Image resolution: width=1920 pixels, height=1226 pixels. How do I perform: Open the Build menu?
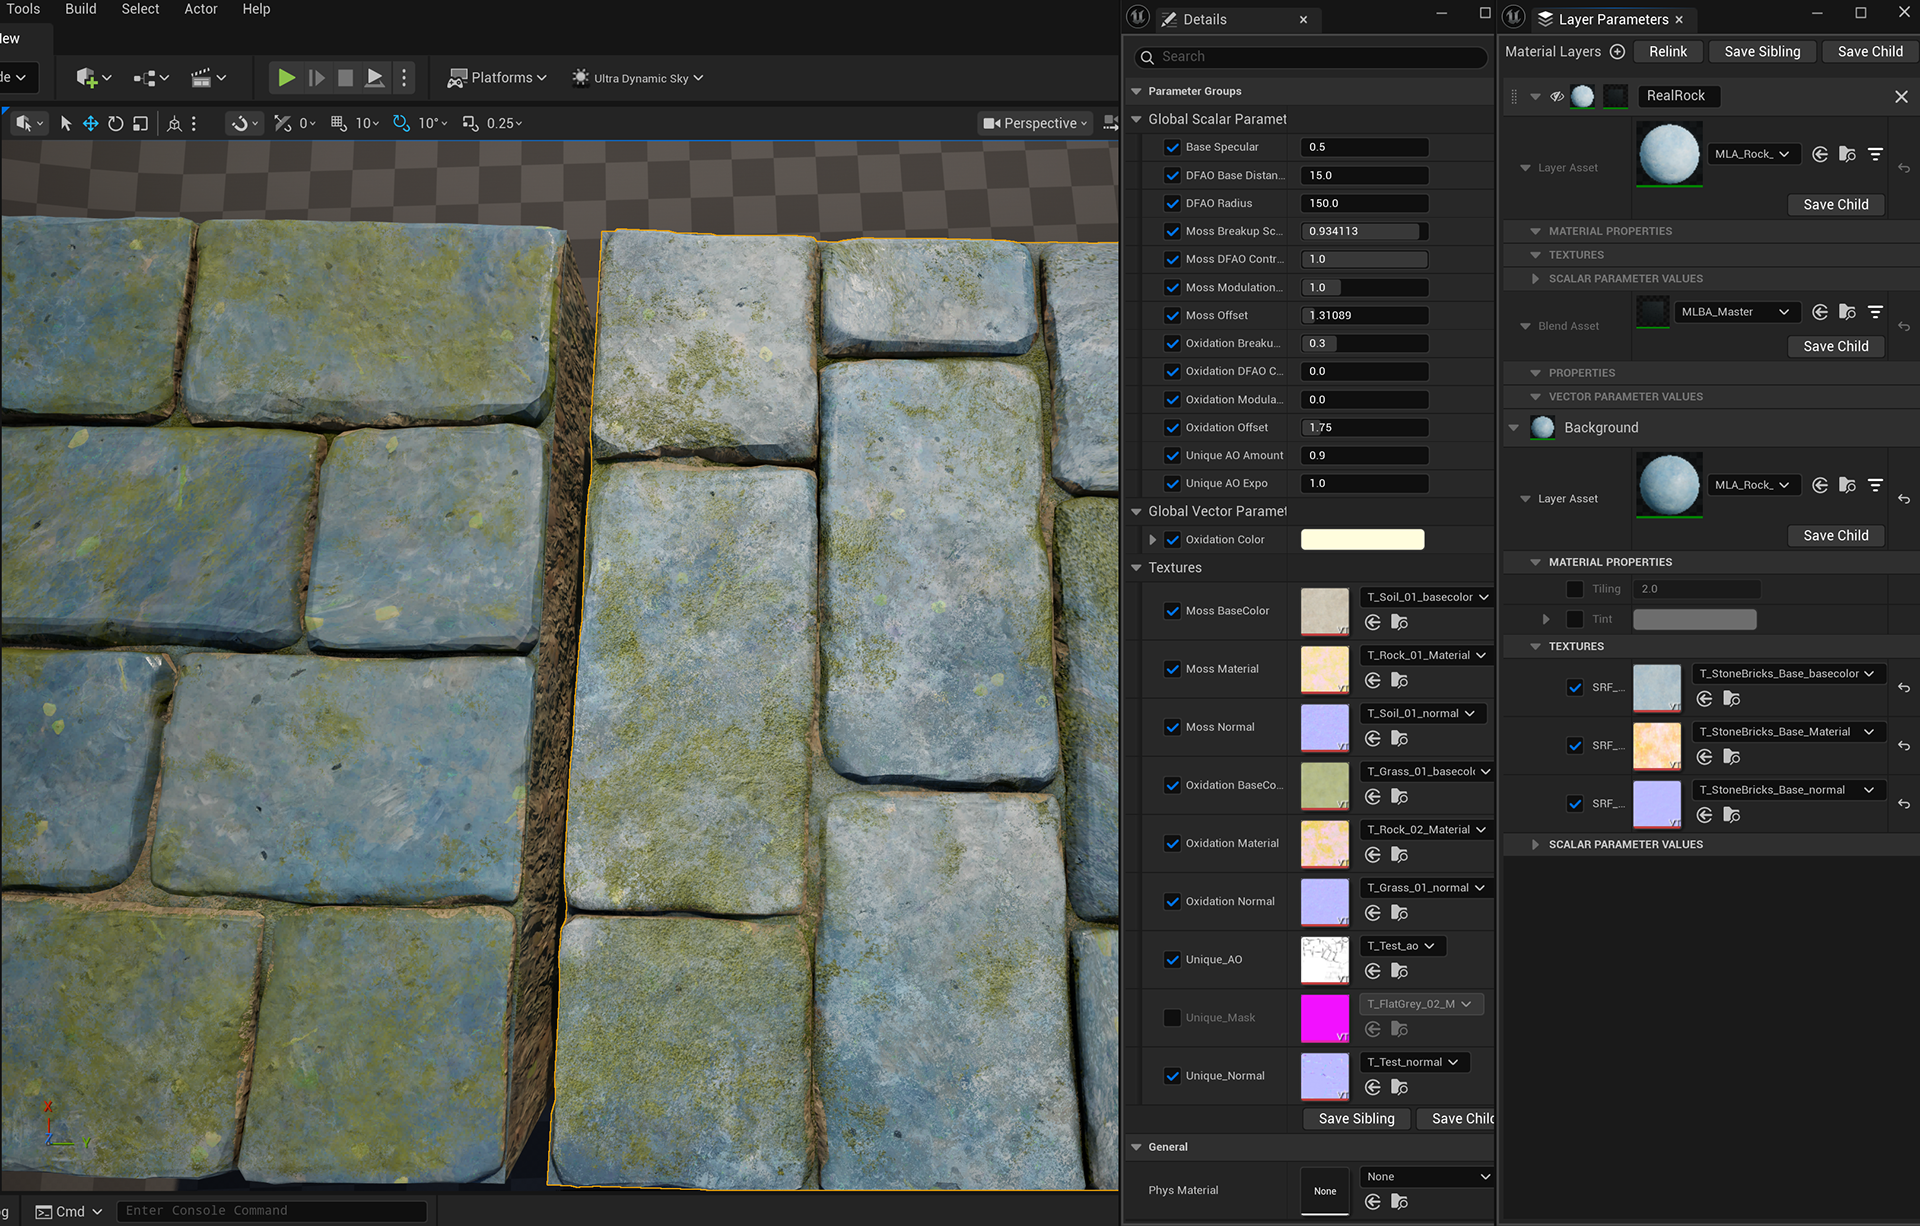point(81,9)
